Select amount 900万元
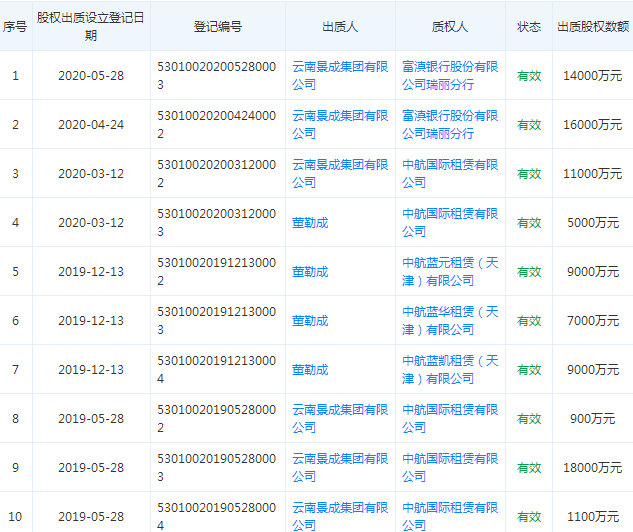This screenshot has width=633, height=532. [592, 419]
